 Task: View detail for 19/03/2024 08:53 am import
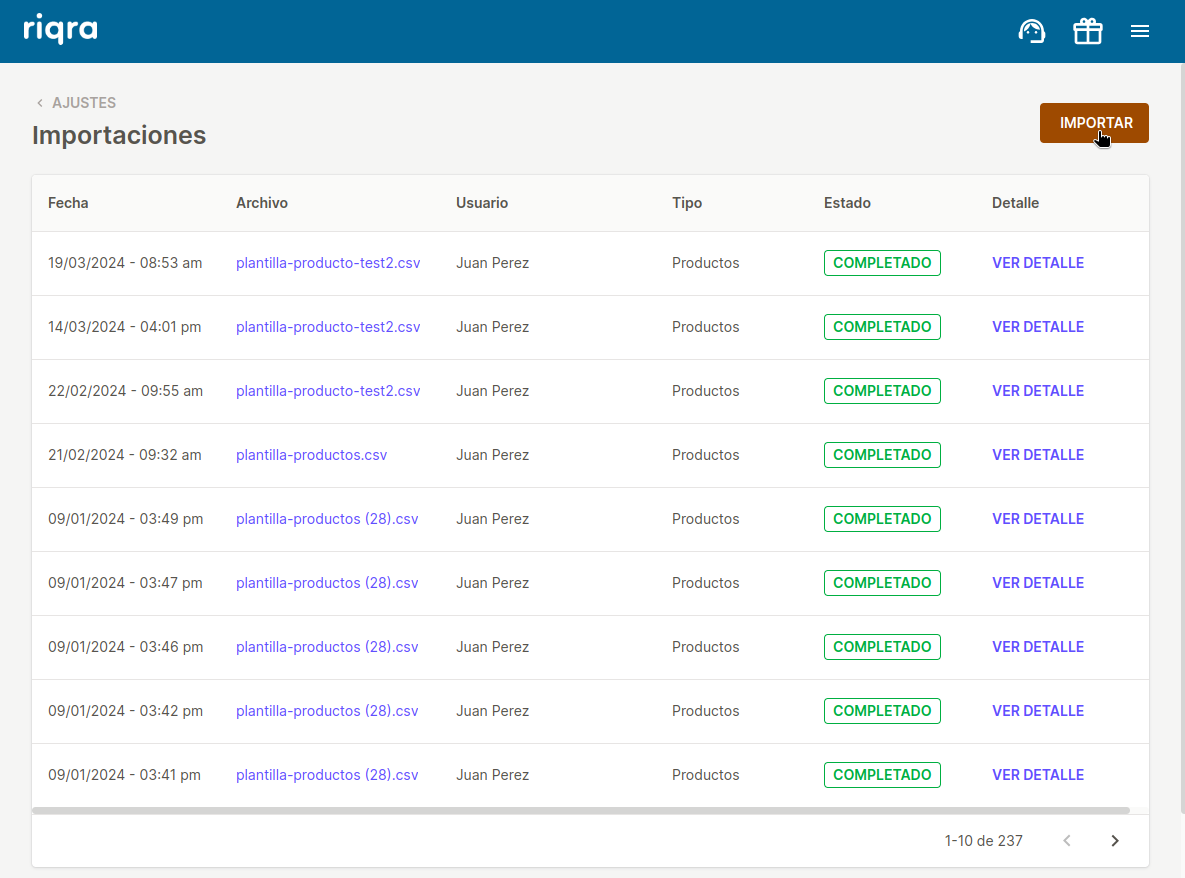point(1038,263)
